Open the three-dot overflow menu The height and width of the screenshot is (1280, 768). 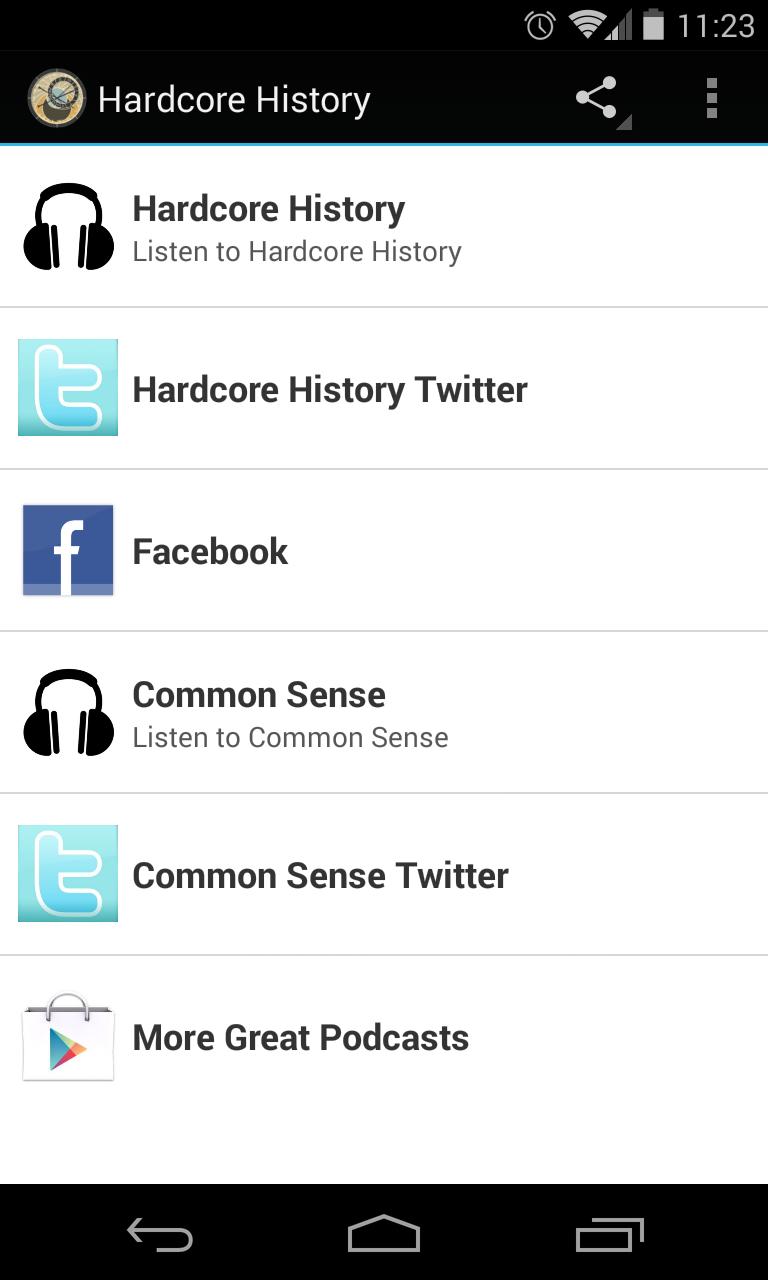point(711,99)
